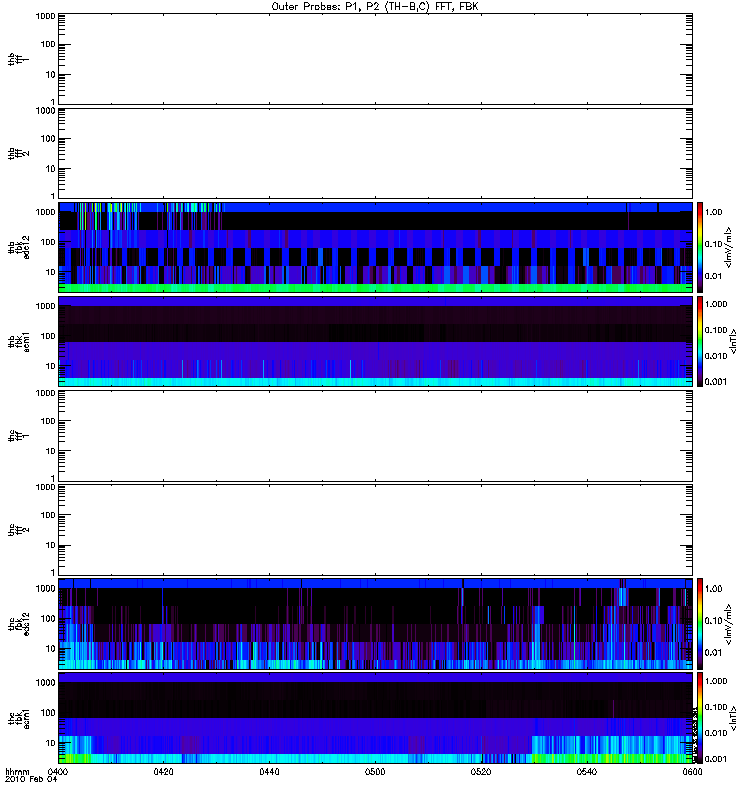Click the 0420 time axis label
Image resolution: width=750 pixels, height=800 pixels.
tap(163, 772)
